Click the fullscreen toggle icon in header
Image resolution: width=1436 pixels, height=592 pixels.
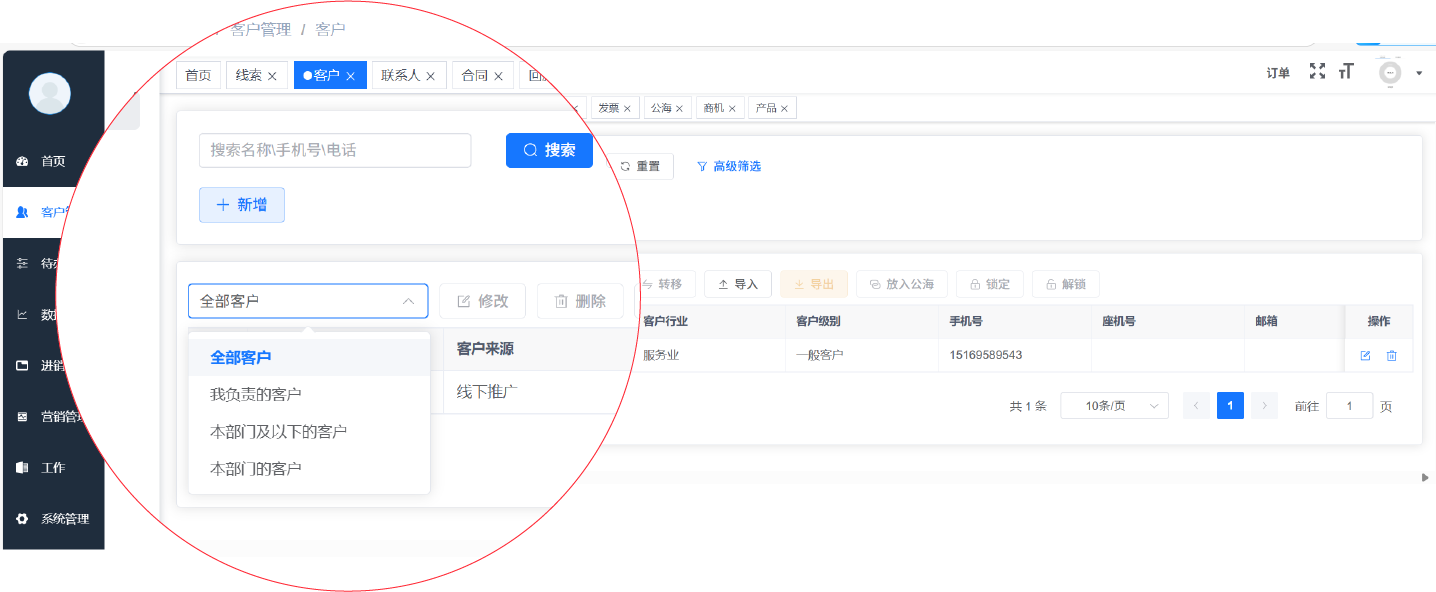(x=1317, y=71)
